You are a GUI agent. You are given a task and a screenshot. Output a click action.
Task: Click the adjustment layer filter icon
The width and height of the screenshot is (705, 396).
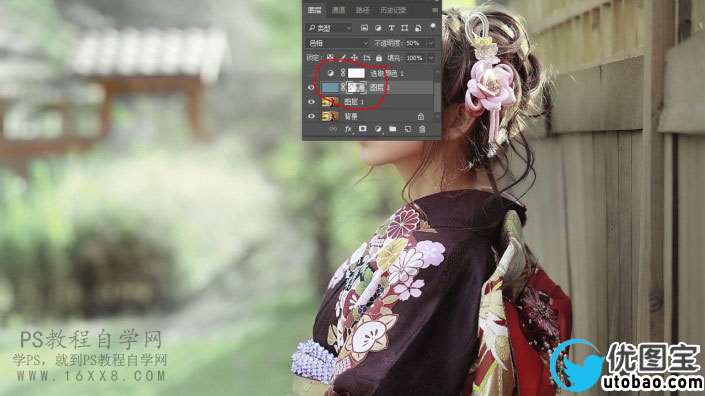coord(378,28)
